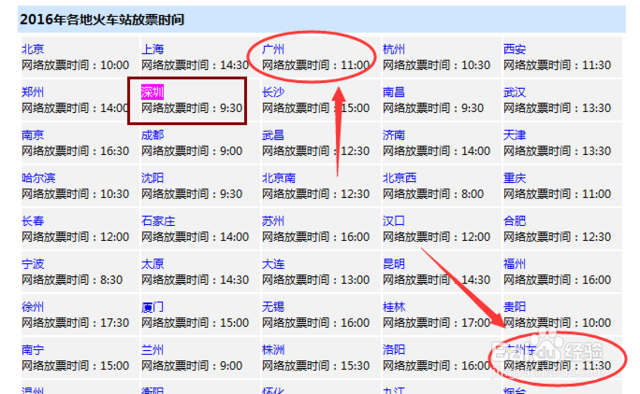Click 南京's release time text 16:30
This screenshot has height=394, width=640.
[115, 151]
